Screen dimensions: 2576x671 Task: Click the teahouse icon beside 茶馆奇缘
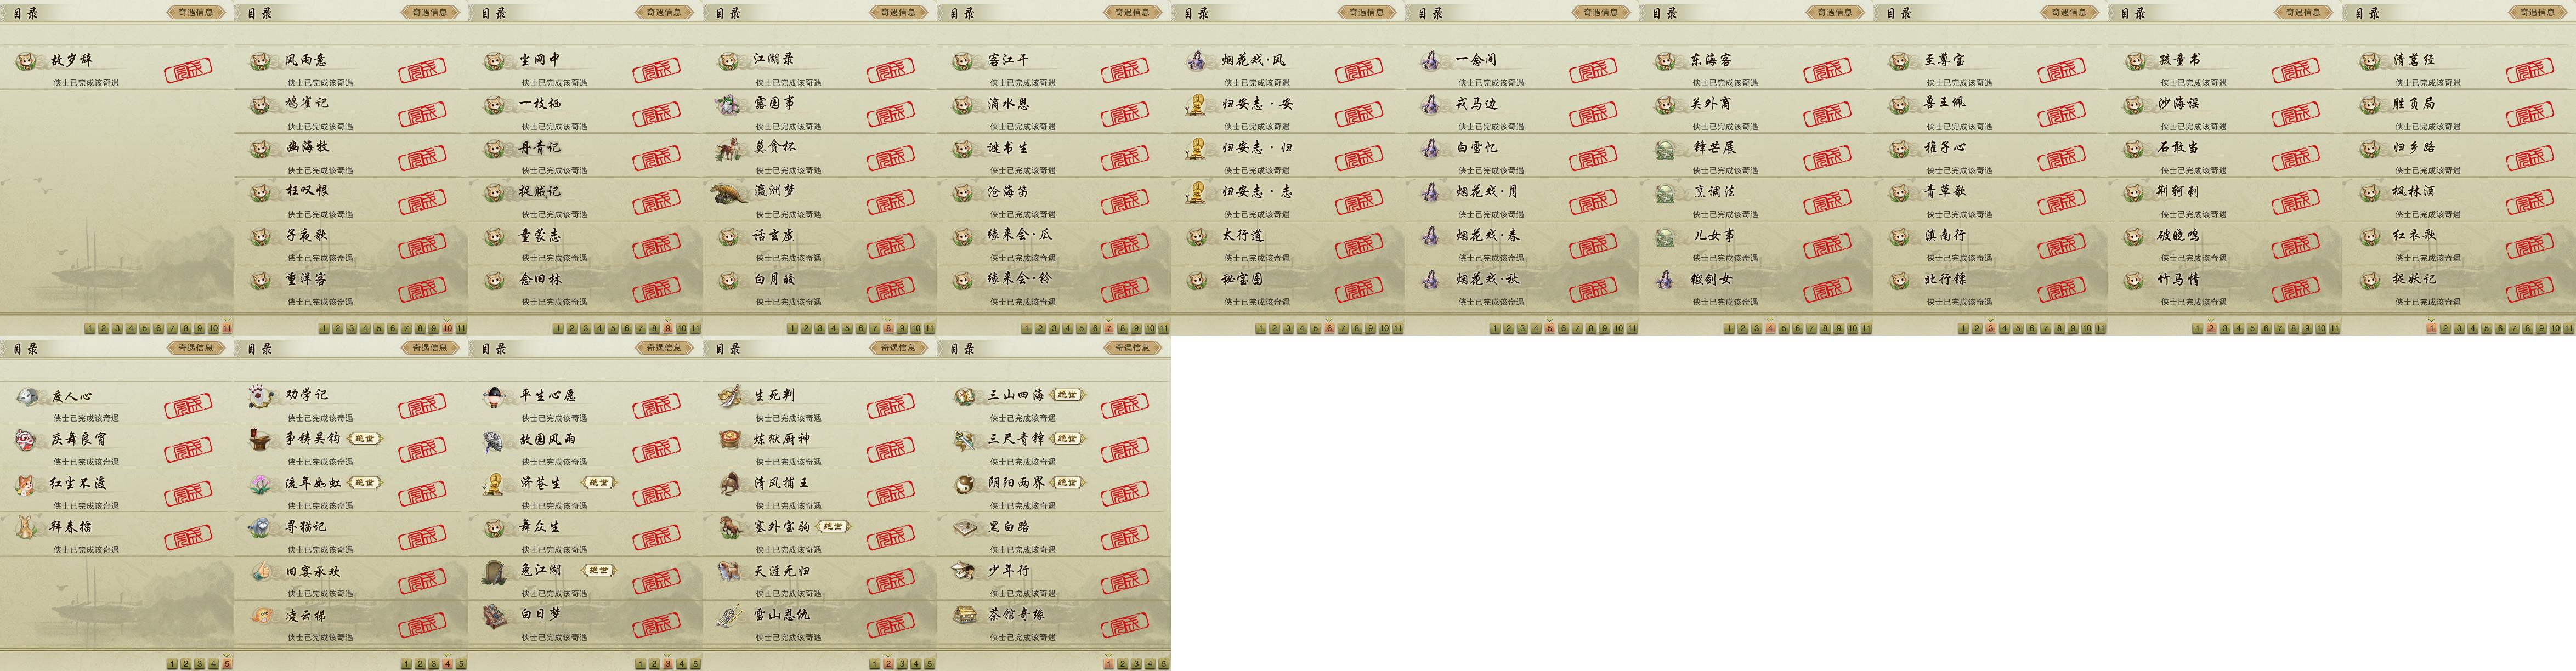tap(964, 615)
